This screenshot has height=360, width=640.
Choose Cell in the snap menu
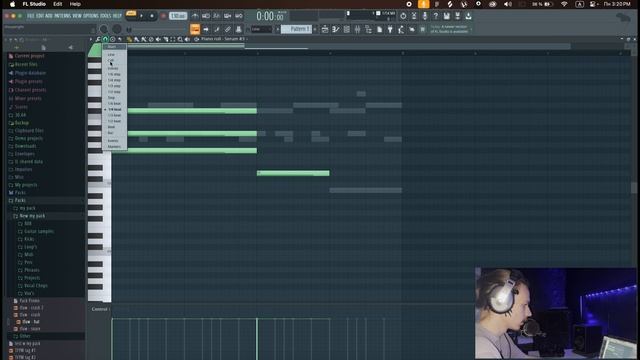111,60
